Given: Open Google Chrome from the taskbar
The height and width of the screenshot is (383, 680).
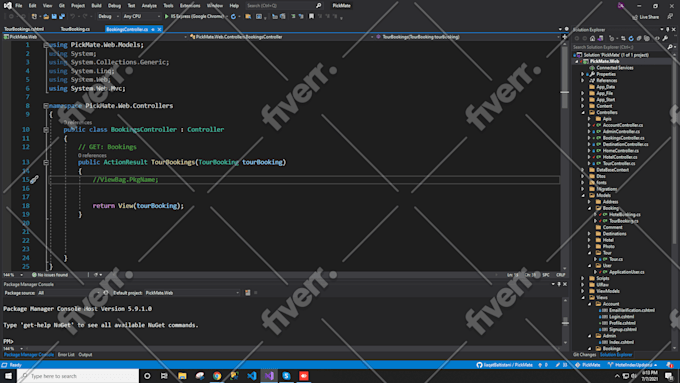Looking at the screenshot, I should (x=217, y=376).
